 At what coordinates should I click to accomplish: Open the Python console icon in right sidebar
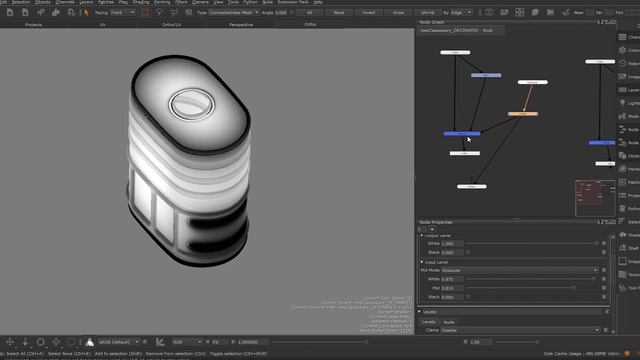622,209
